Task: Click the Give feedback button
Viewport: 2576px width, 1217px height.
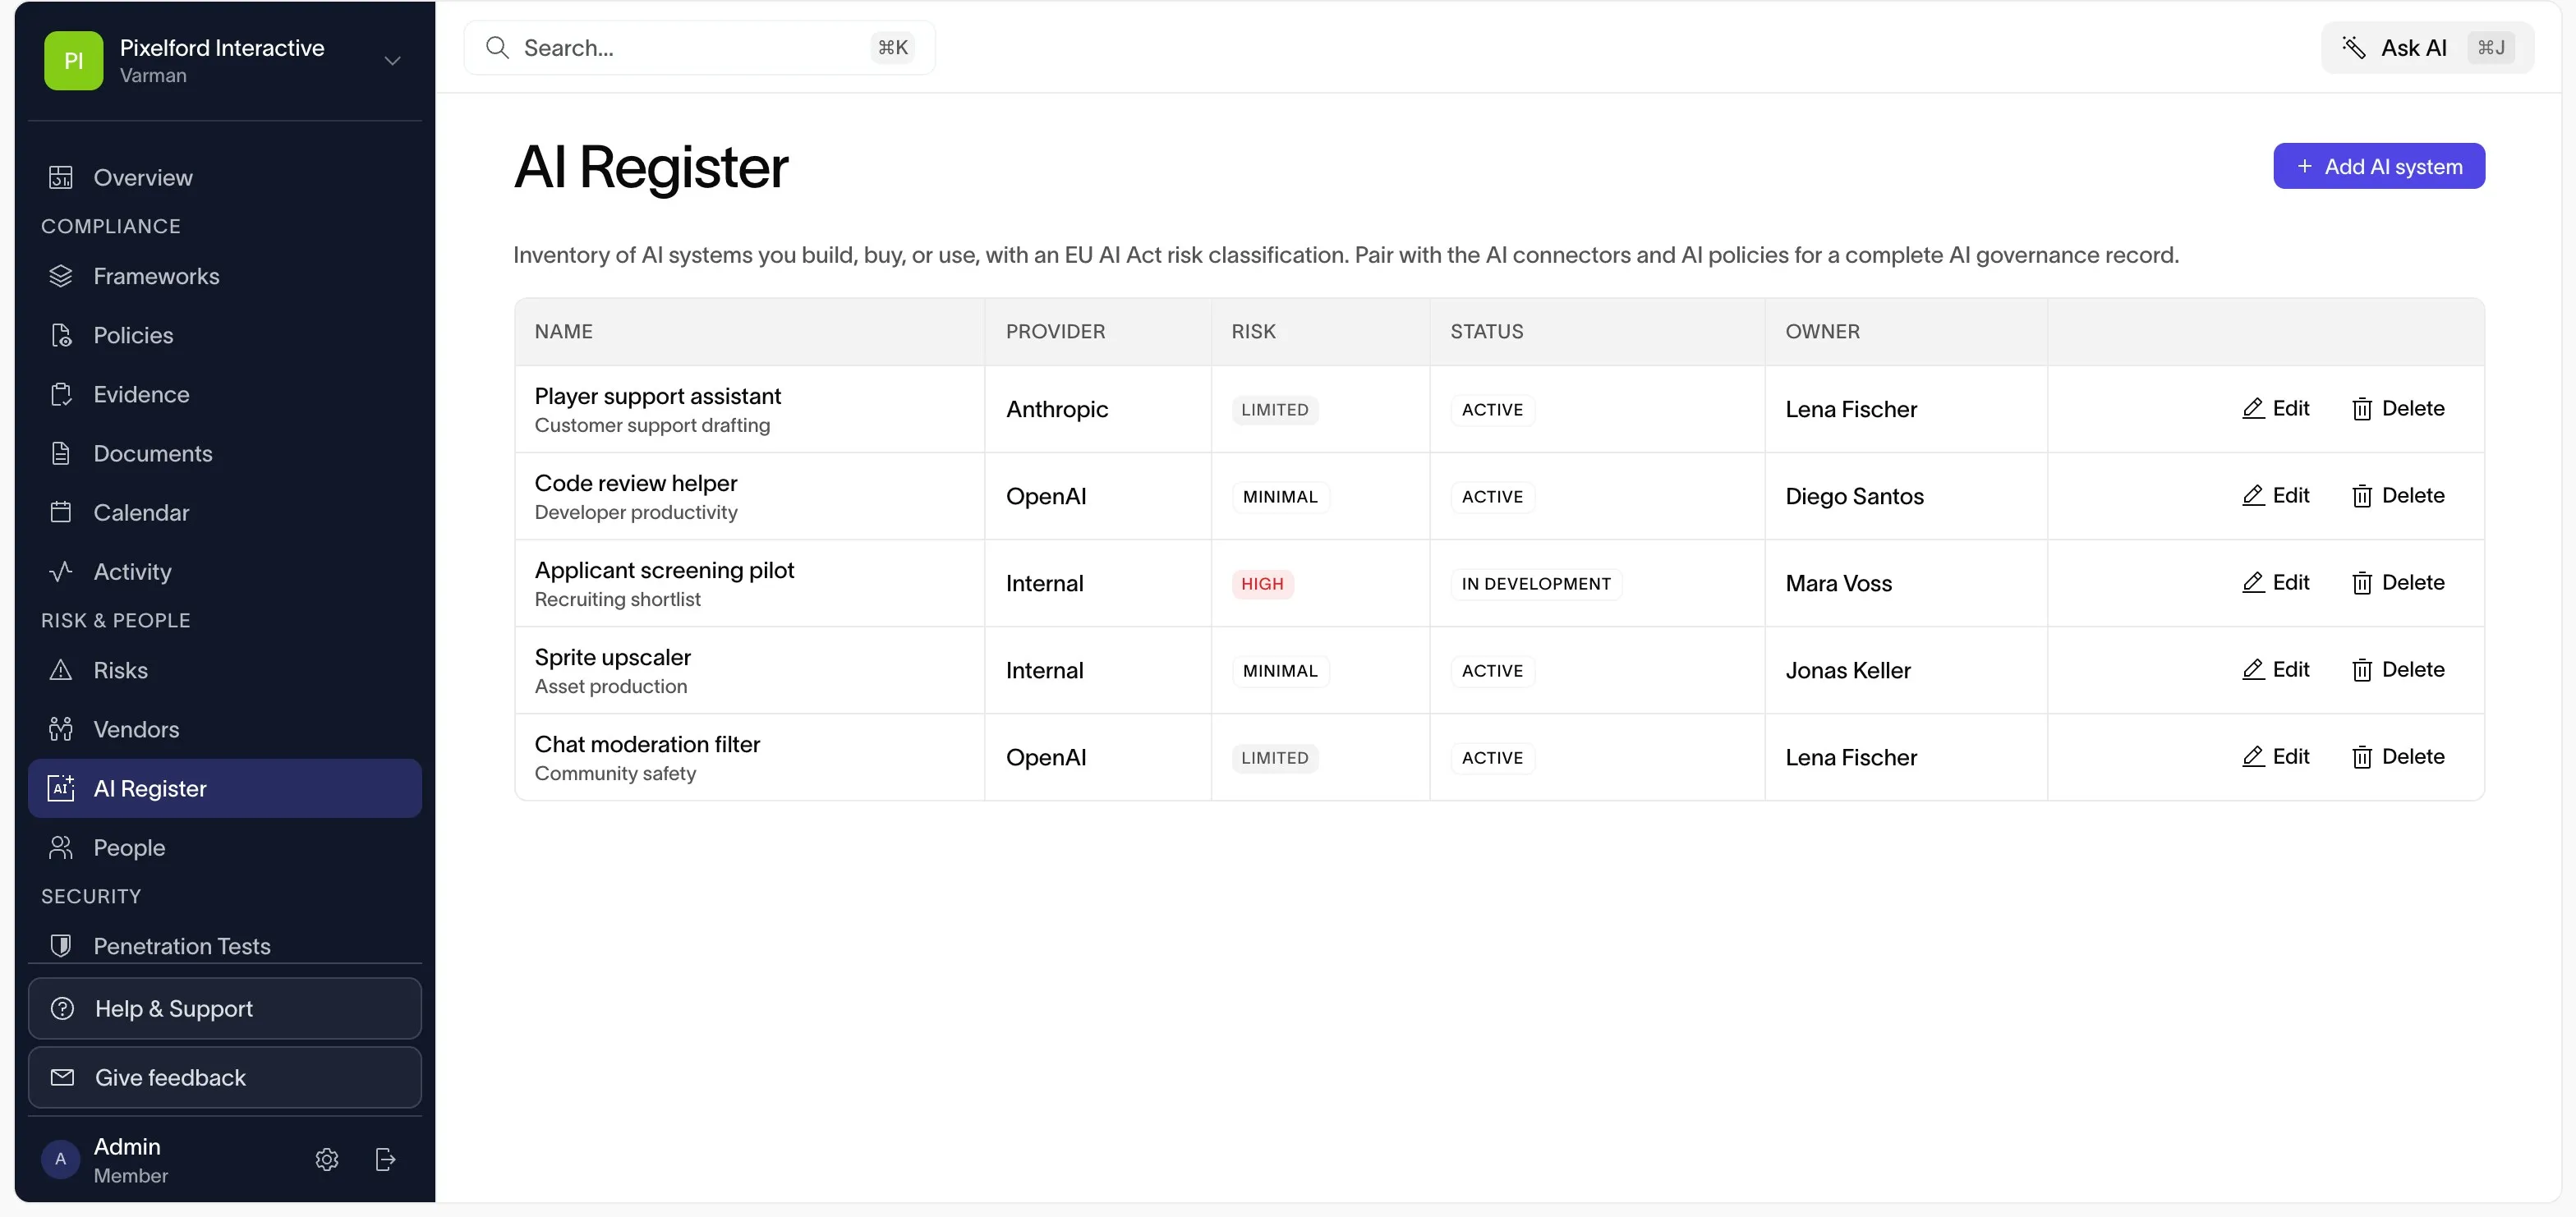Action: coord(225,1077)
